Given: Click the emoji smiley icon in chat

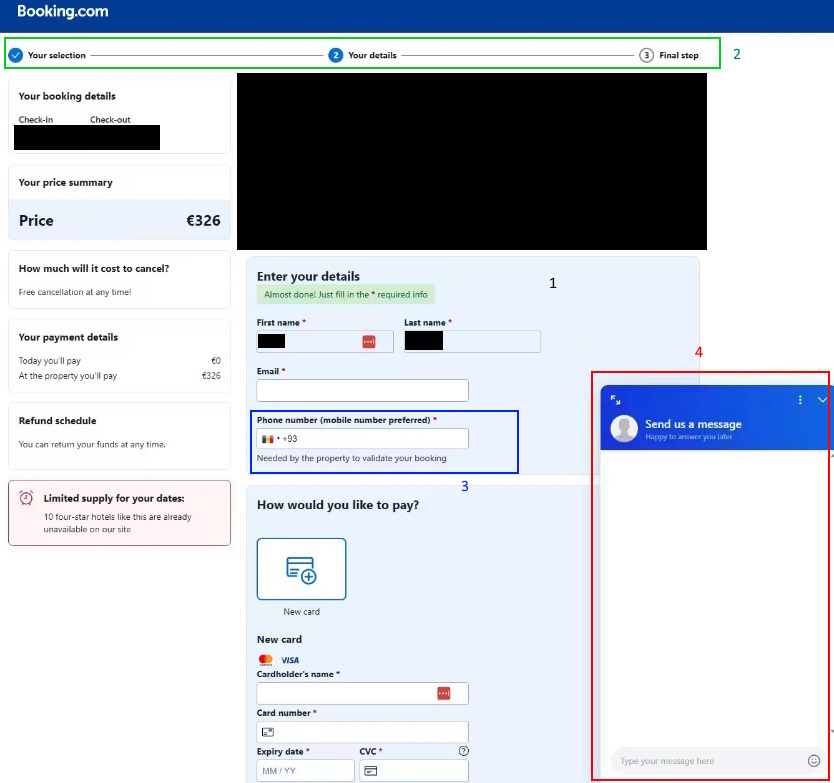Looking at the screenshot, I should pyautogui.click(x=814, y=761).
